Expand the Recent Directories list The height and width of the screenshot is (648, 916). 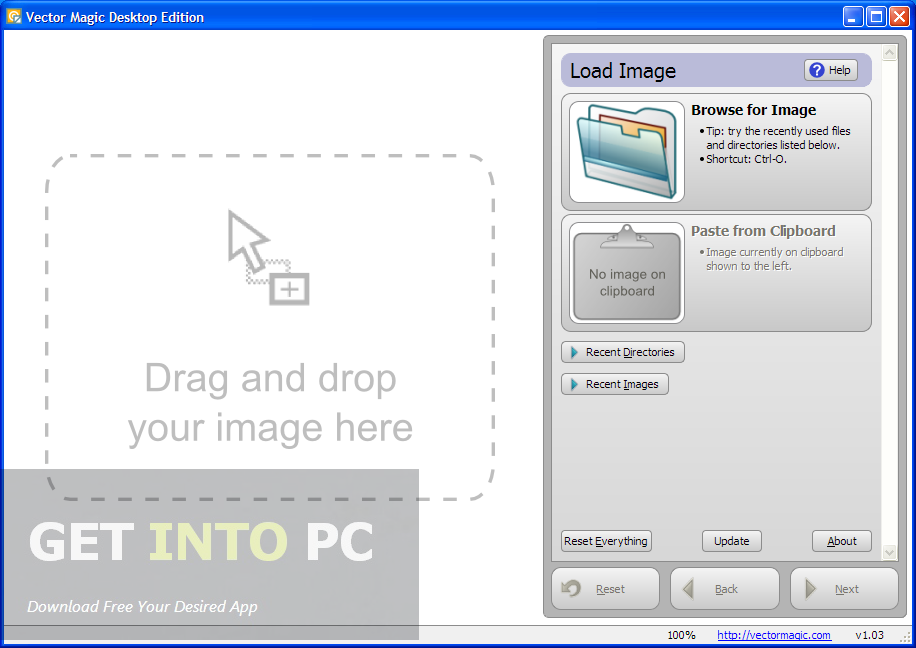coord(622,352)
